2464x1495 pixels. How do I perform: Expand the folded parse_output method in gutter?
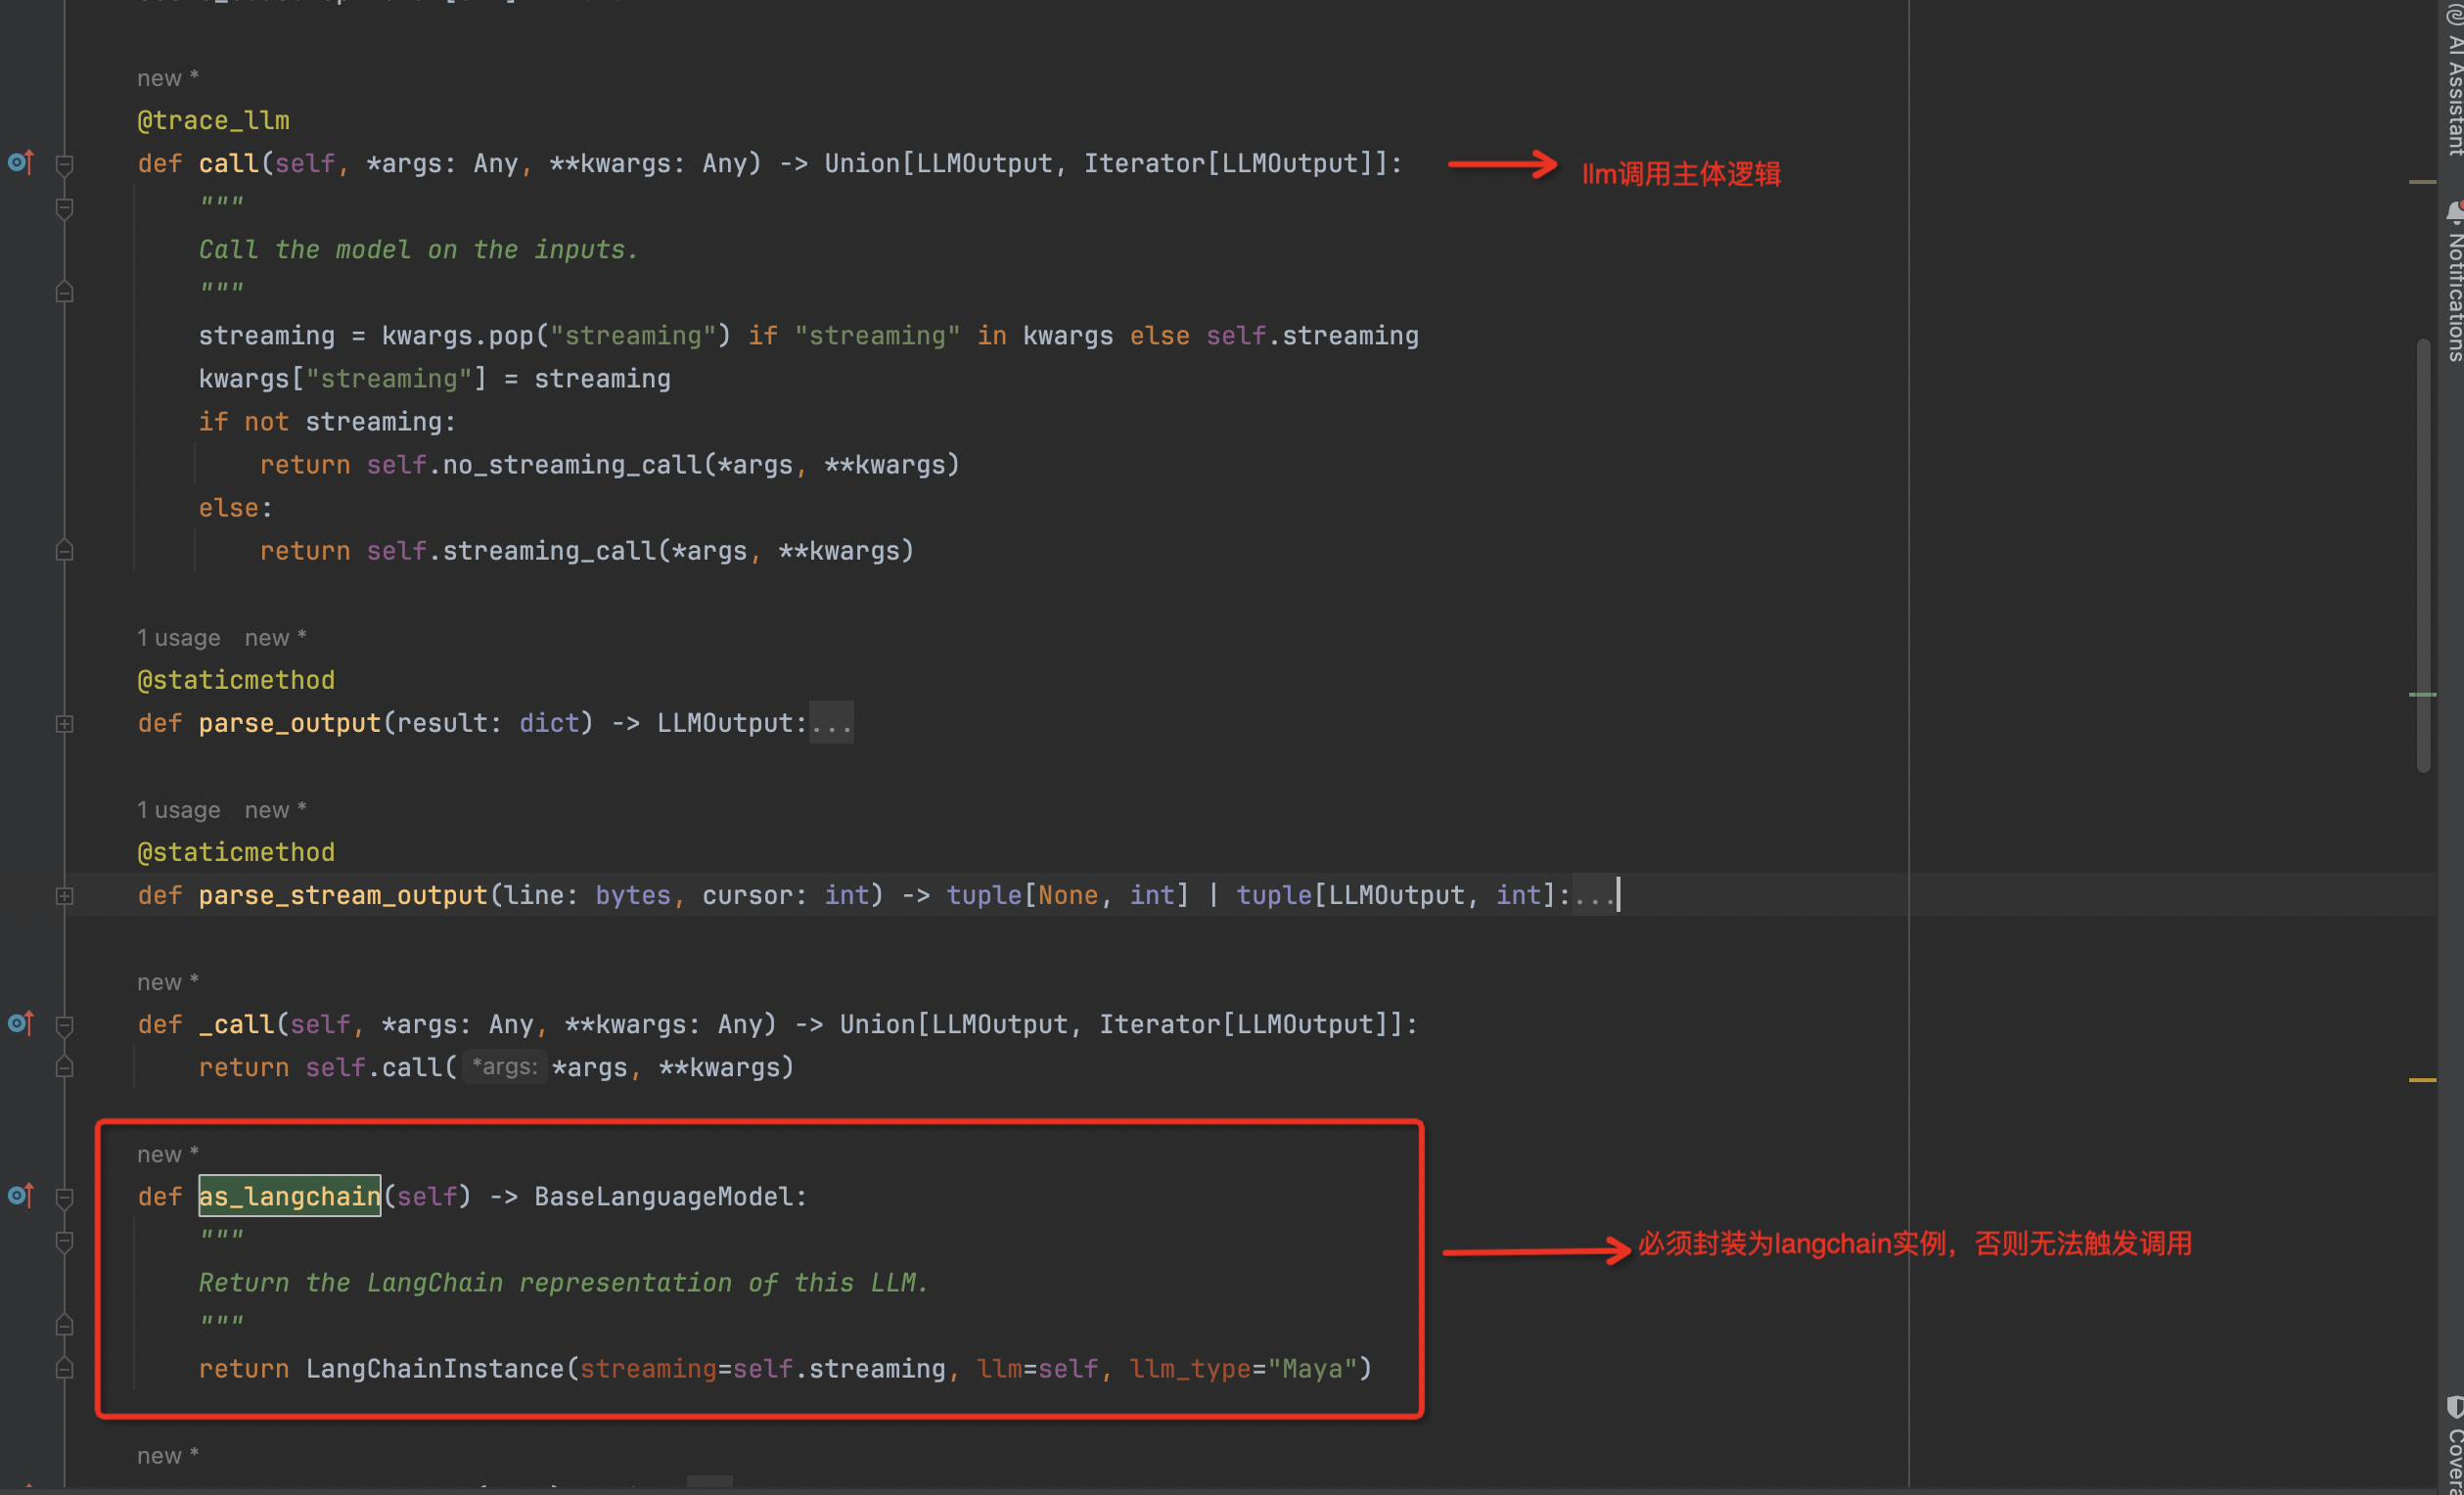click(x=64, y=723)
